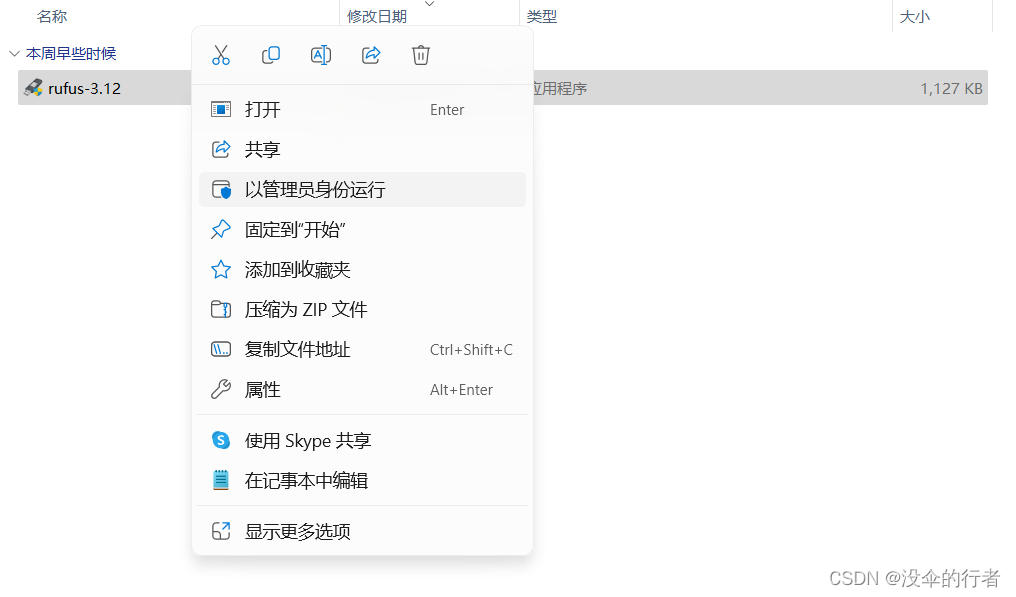This screenshot has width=1016, height=597.
Task: Select 压缩为 ZIP 文件 option
Action: coord(362,310)
